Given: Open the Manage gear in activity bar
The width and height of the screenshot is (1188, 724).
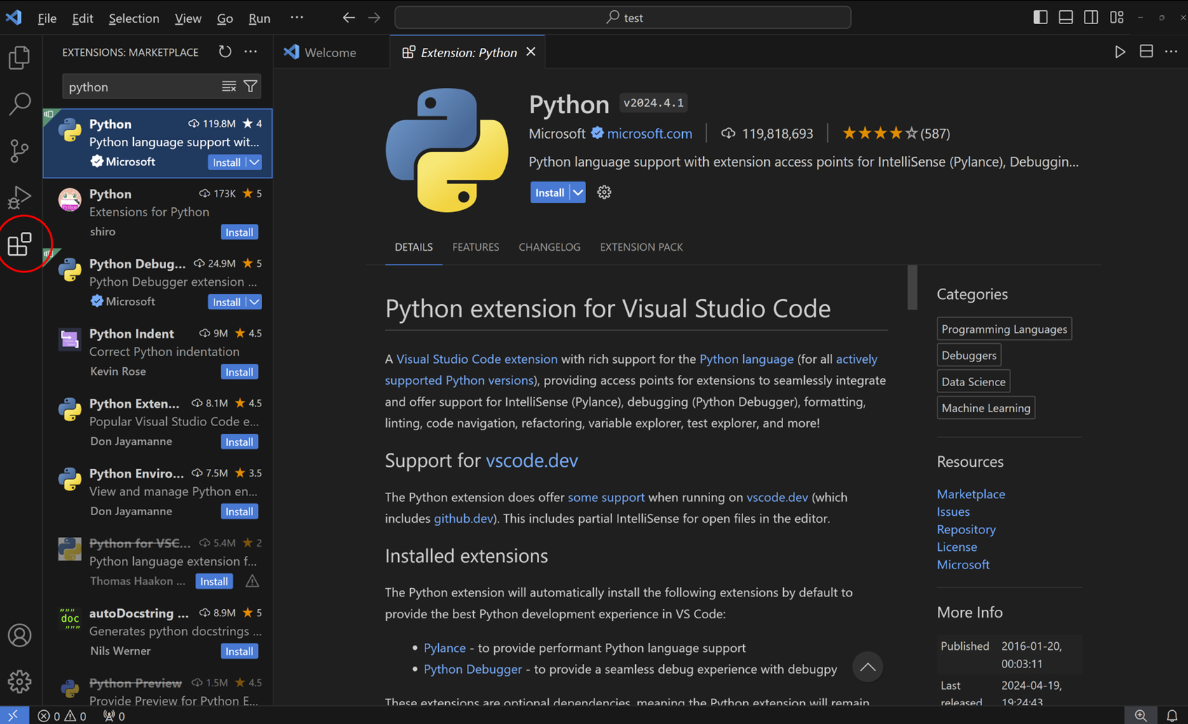Looking at the screenshot, I should click(x=20, y=682).
